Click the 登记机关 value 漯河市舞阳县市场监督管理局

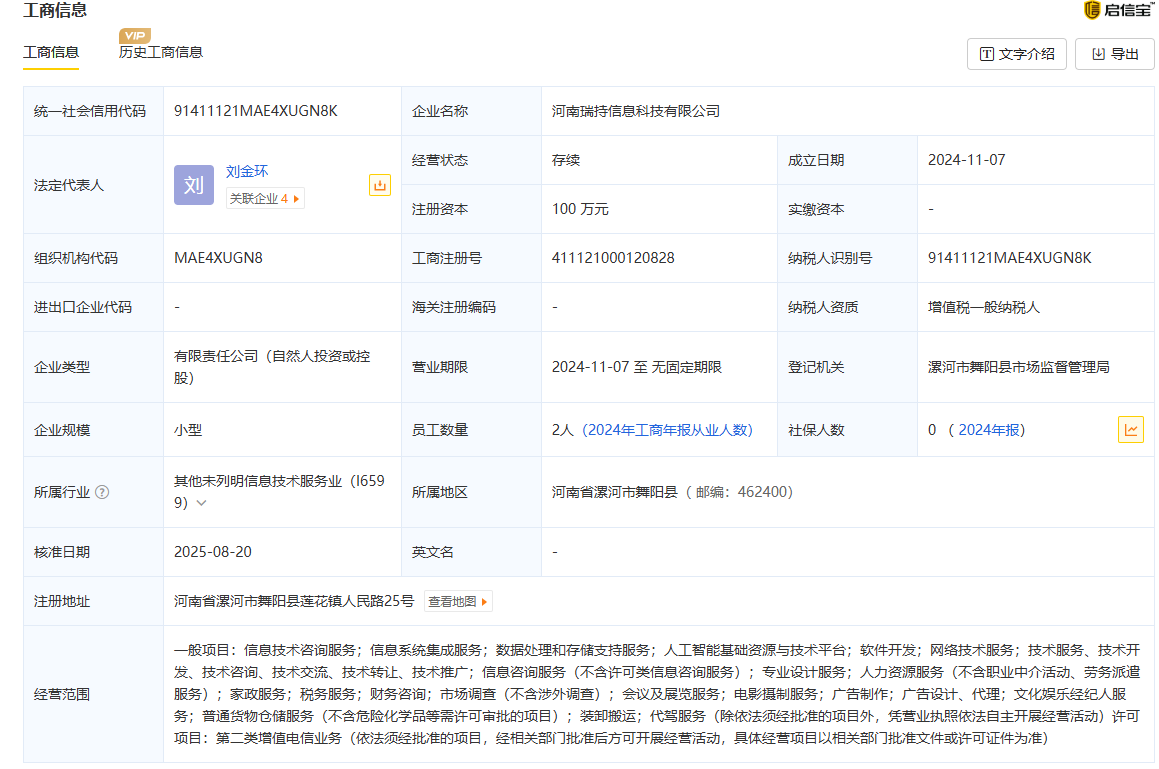click(x=1018, y=367)
